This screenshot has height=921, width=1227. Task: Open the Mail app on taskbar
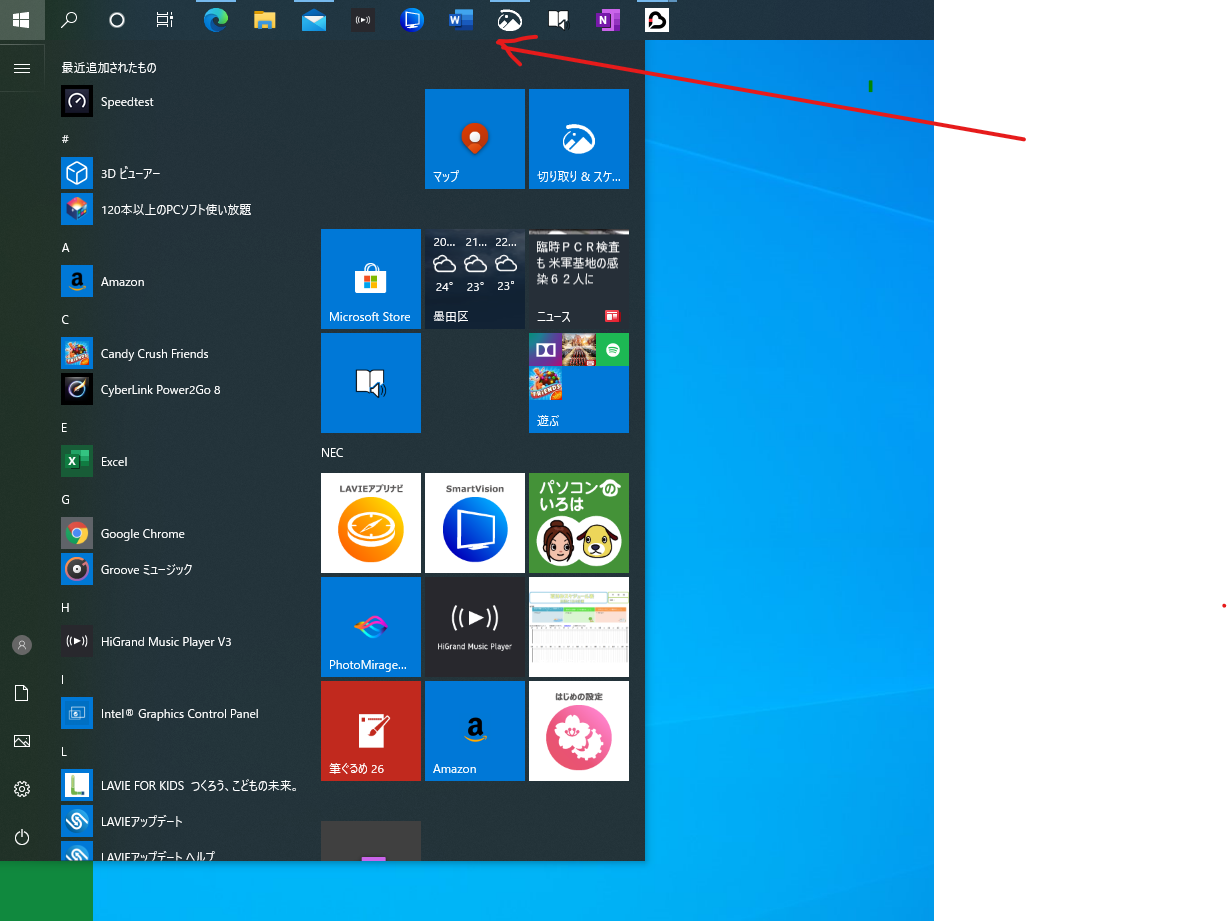pyautogui.click(x=314, y=20)
